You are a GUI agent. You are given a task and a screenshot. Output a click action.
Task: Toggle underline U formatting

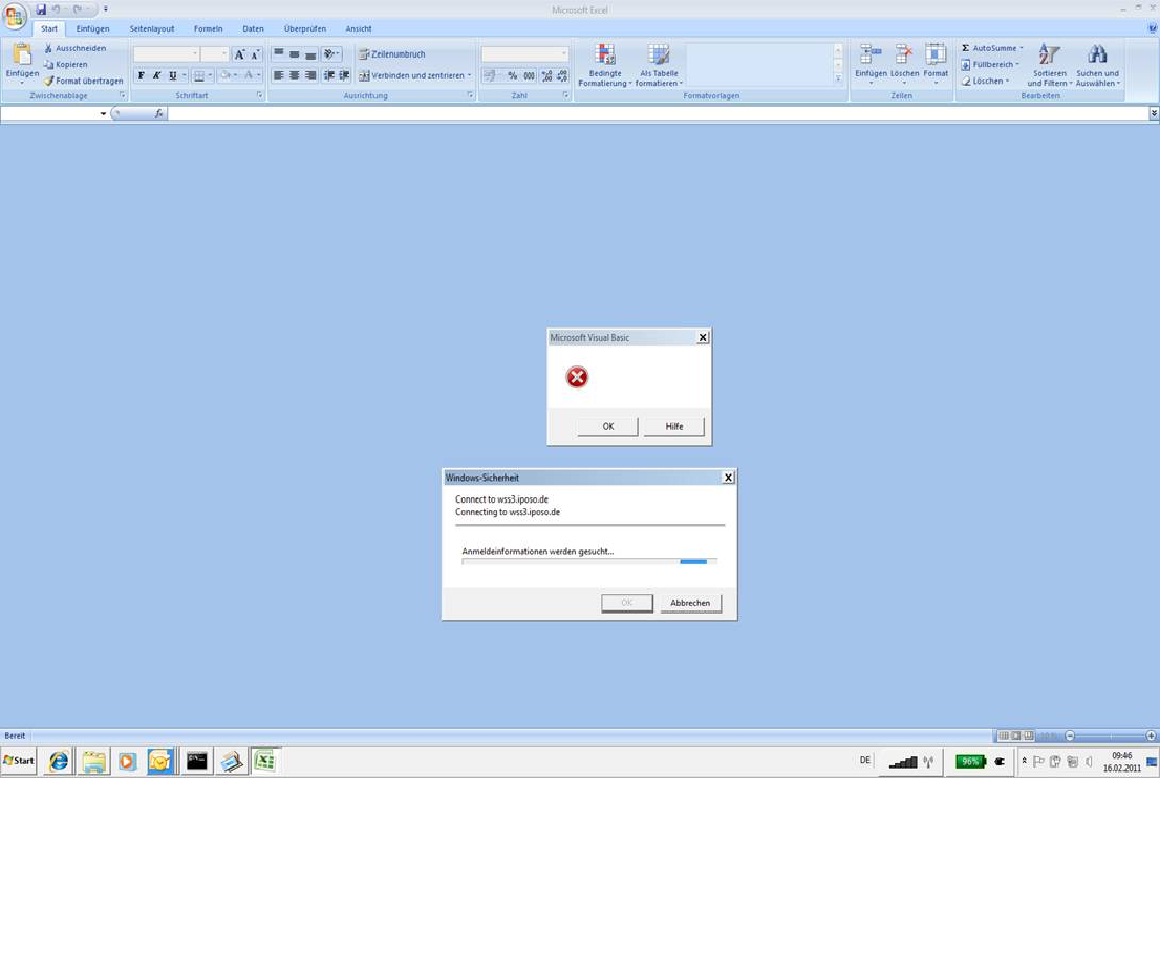[173, 76]
